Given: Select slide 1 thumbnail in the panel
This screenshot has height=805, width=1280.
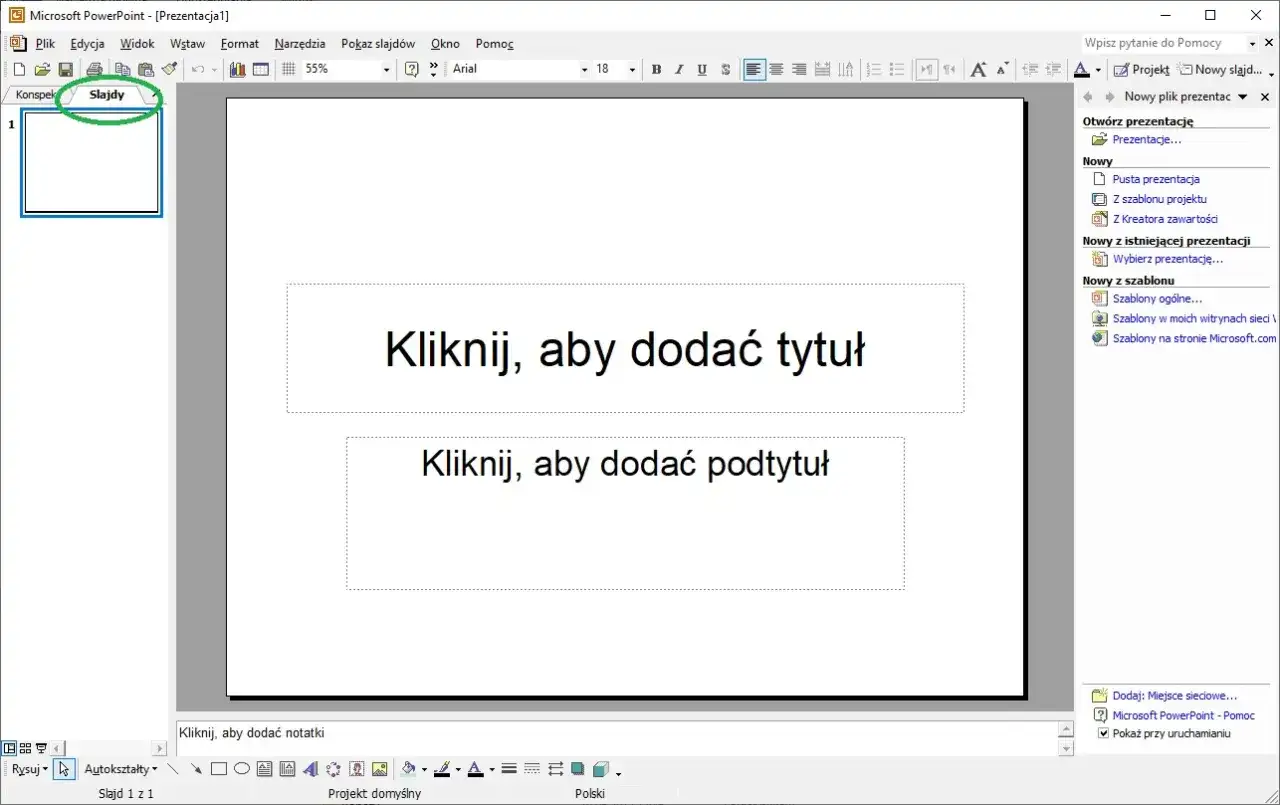Looking at the screenshot, I should (91, 163).
